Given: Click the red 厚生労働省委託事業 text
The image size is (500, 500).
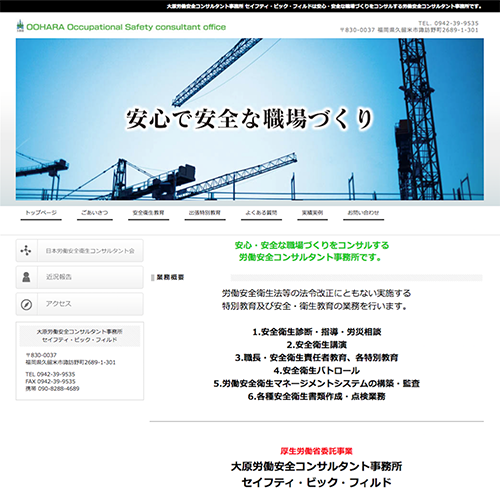Looking at the screenshot, I should click(x=316, y=451).
